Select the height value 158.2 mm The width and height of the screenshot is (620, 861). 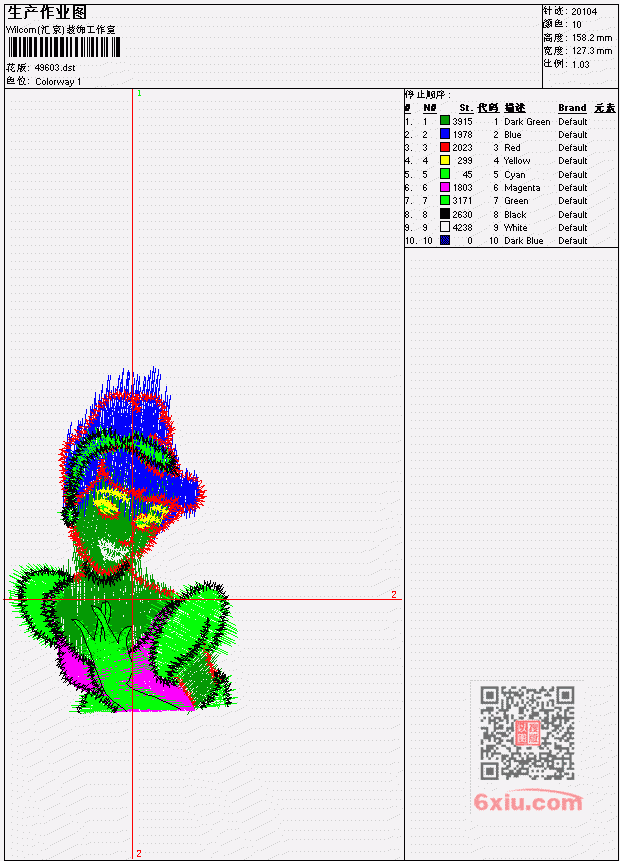click(592, 38)
